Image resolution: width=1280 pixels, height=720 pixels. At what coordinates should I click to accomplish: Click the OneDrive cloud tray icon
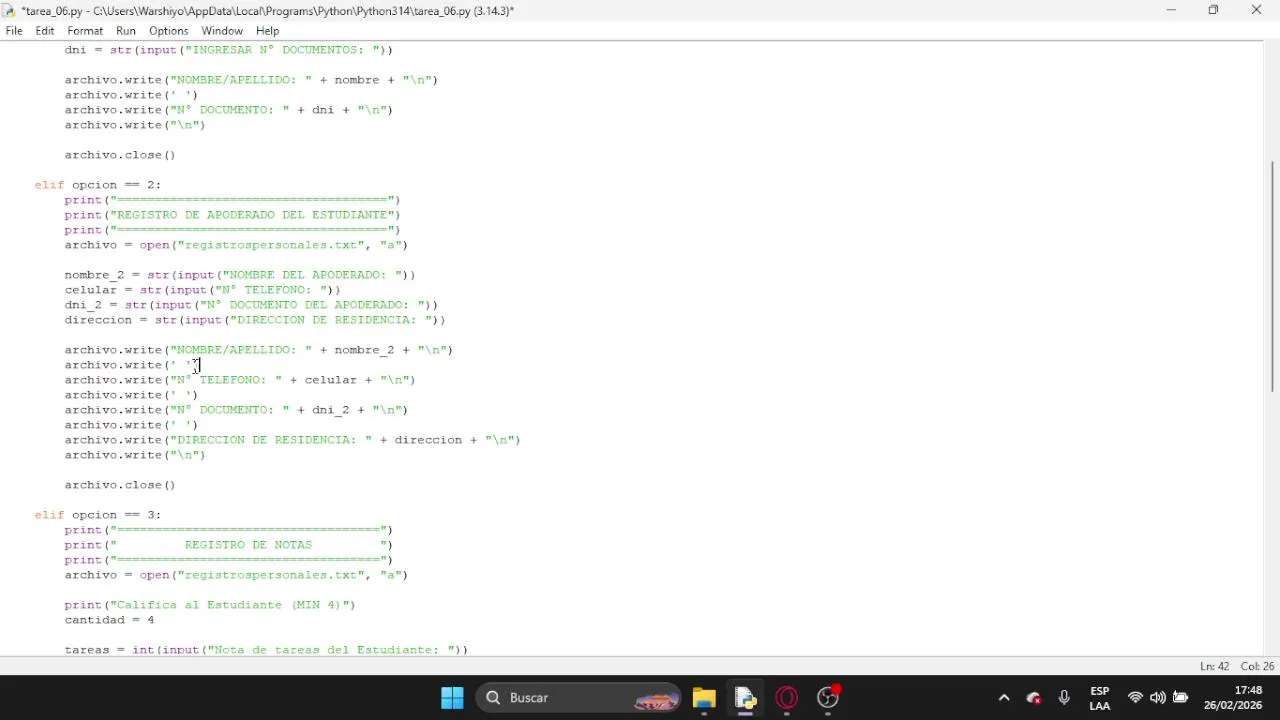tap(1034, 698)
